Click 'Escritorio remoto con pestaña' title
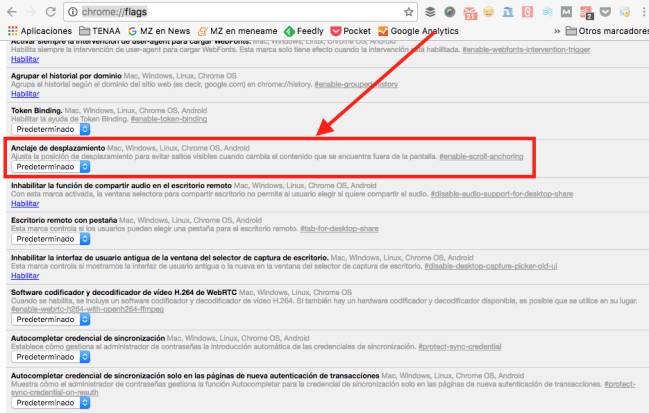The width and height of the screenshot is (649, 413). tap(64, 220)
